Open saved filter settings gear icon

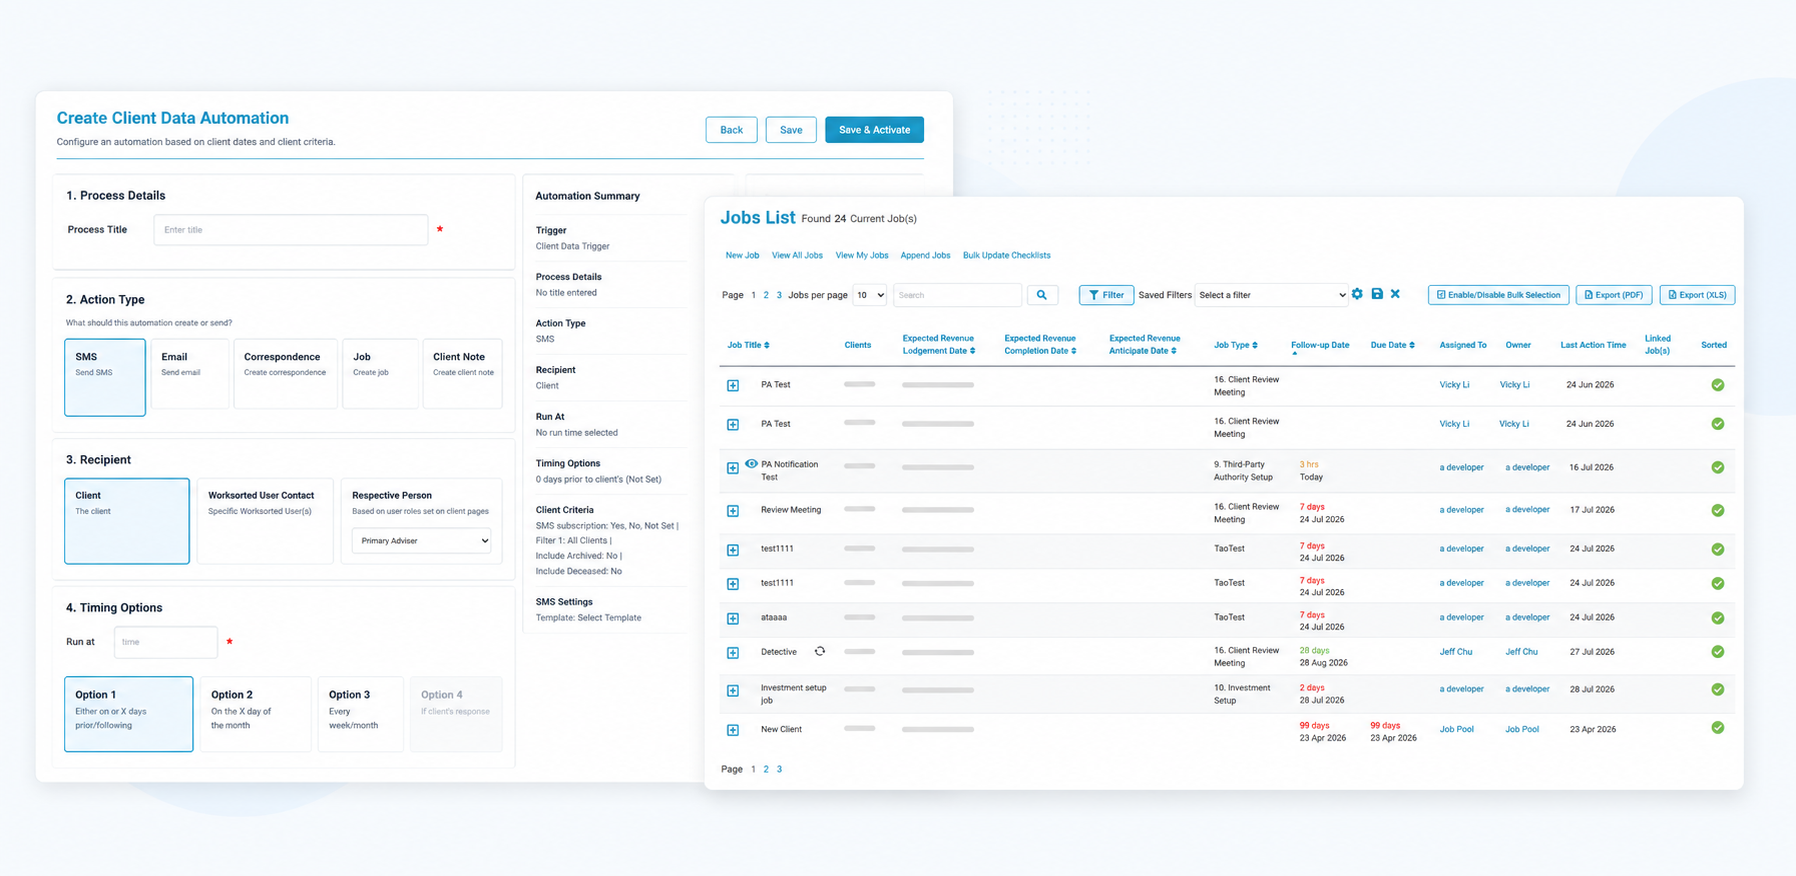(1357, 294)
